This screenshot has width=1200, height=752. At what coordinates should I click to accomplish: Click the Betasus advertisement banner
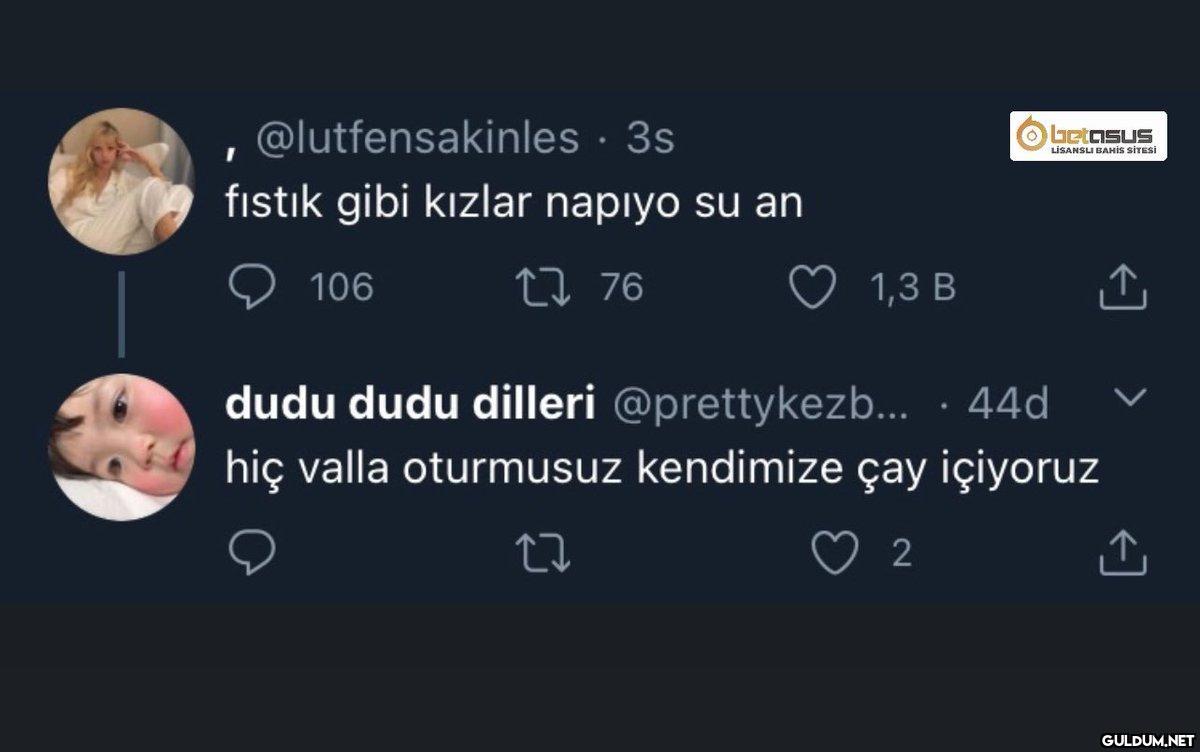pyautogui.click(x=1088, y=136)
